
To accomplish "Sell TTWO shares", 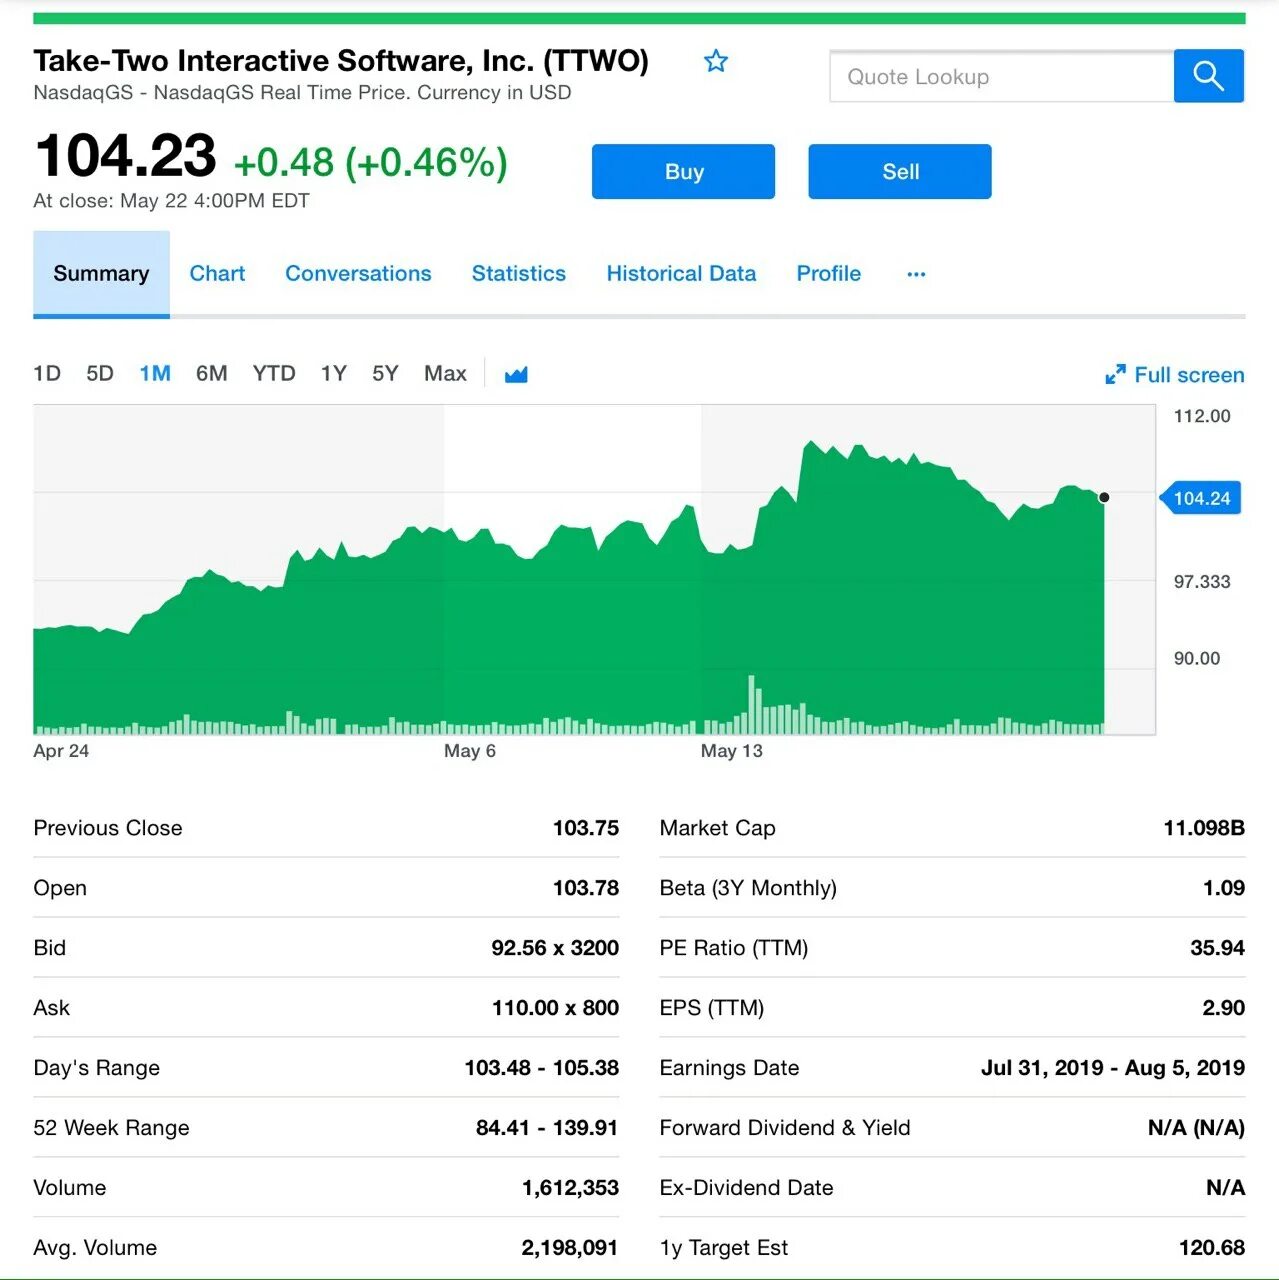I will (900, 172).
